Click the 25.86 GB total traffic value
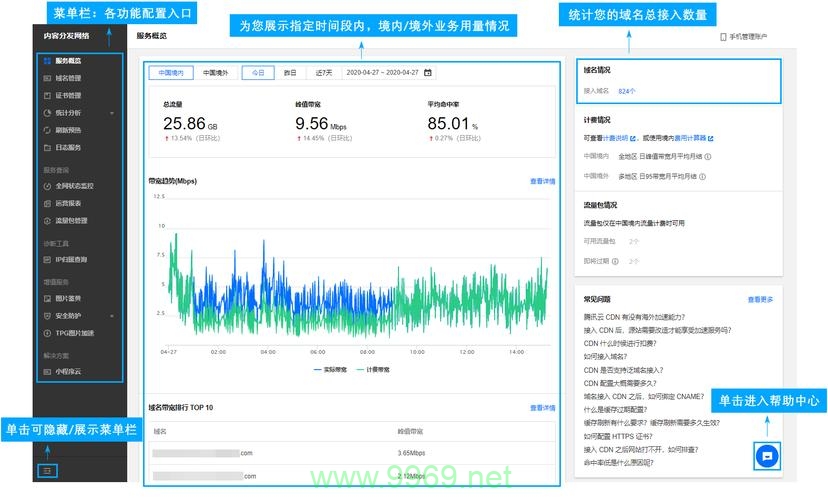This screenshot has height=500, width=828. pos(190,124)
